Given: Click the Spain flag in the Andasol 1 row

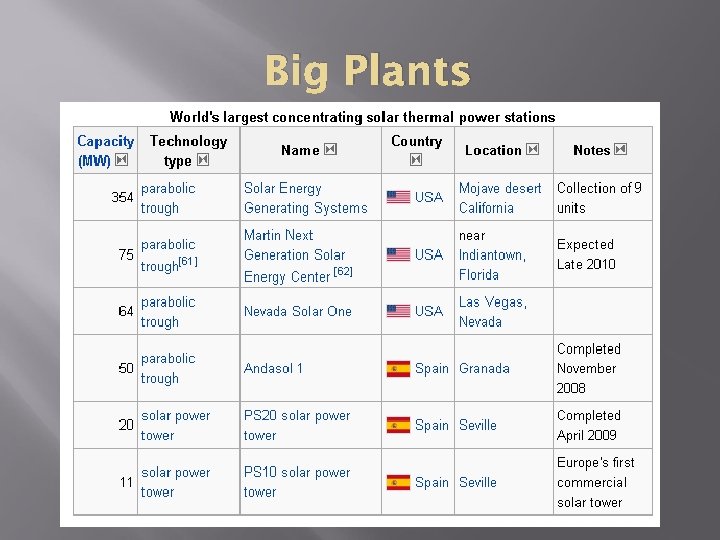Looking at the screenshot, I should [399, 368].
